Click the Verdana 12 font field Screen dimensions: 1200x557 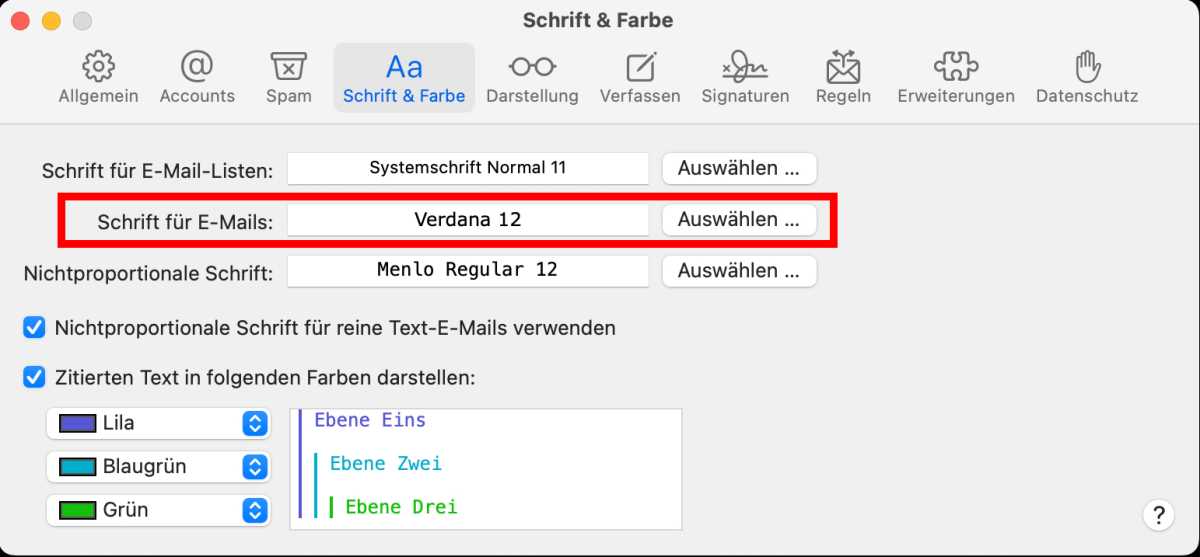pos(468,219)
